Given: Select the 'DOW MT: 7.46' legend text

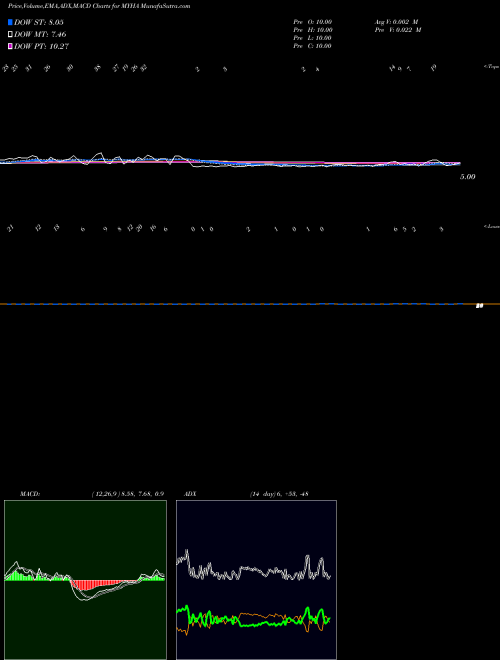Looking at the screenshot, I should pos(40,34).
